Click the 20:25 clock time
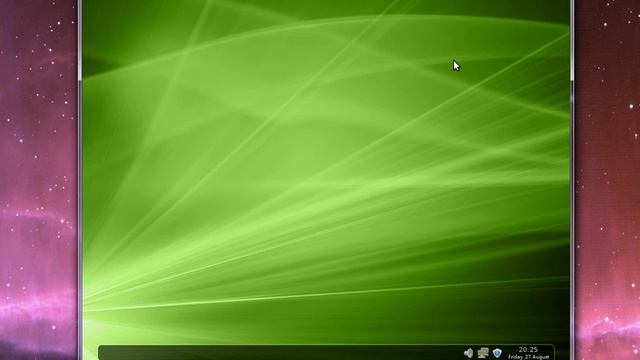Screen dimensions: 640x360 click(x=528, y=350)
